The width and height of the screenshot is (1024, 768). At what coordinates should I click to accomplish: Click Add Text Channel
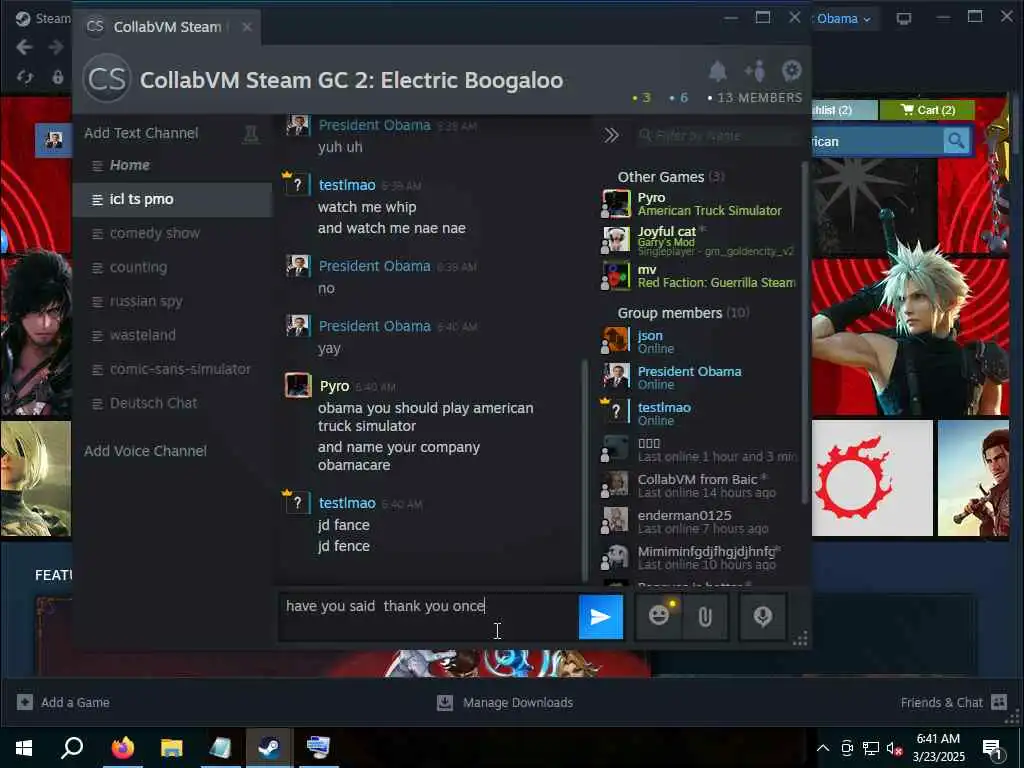point(141,133)
